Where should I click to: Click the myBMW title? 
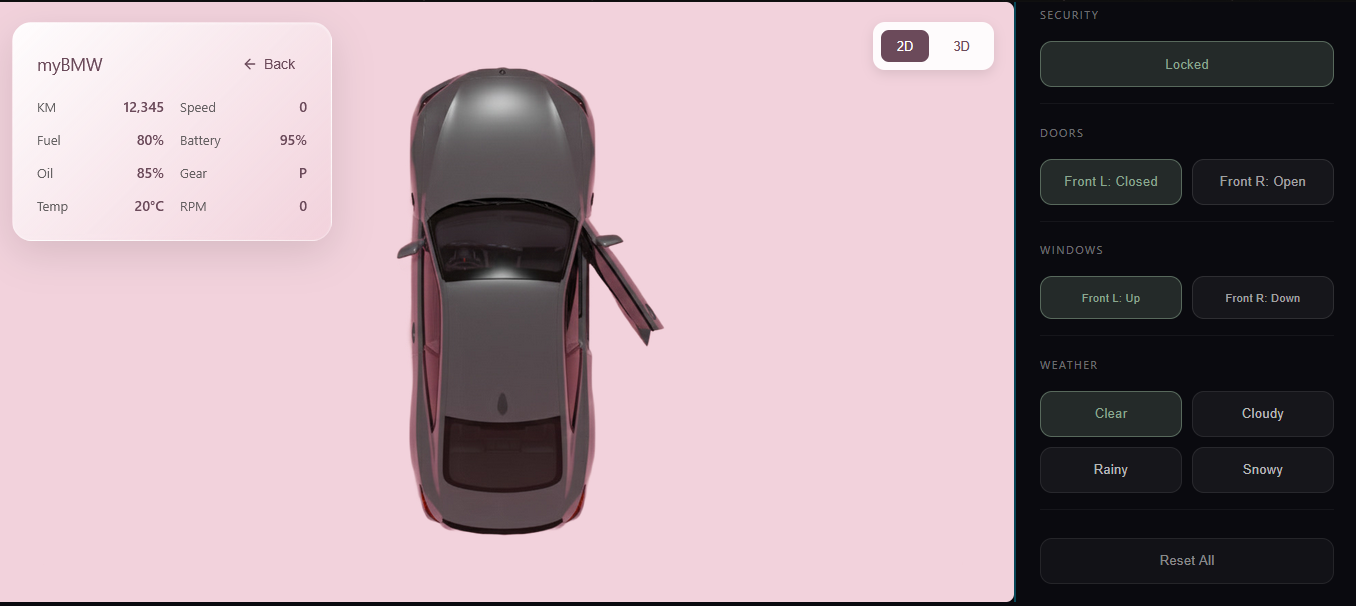(70, 65)
